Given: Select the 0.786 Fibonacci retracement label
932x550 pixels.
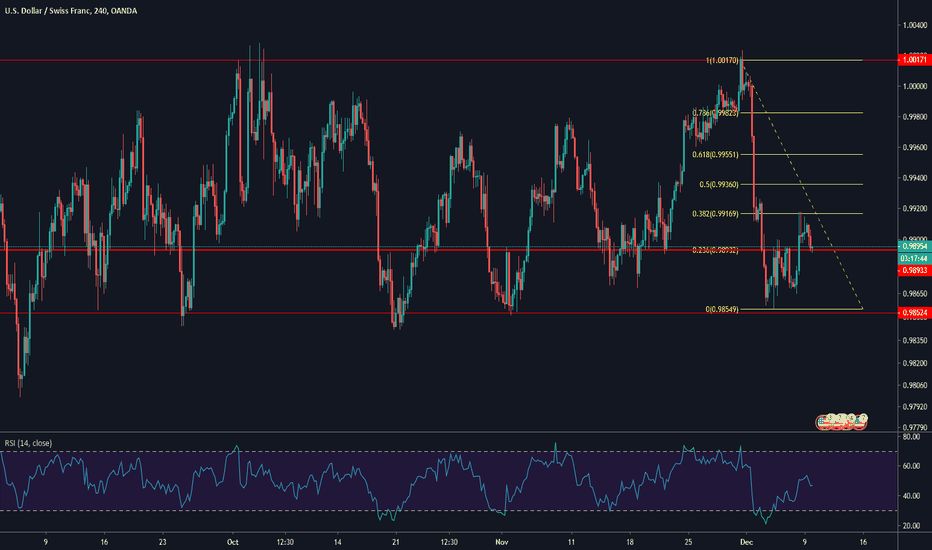Looking at the screenshot, I should coord(710,113).
